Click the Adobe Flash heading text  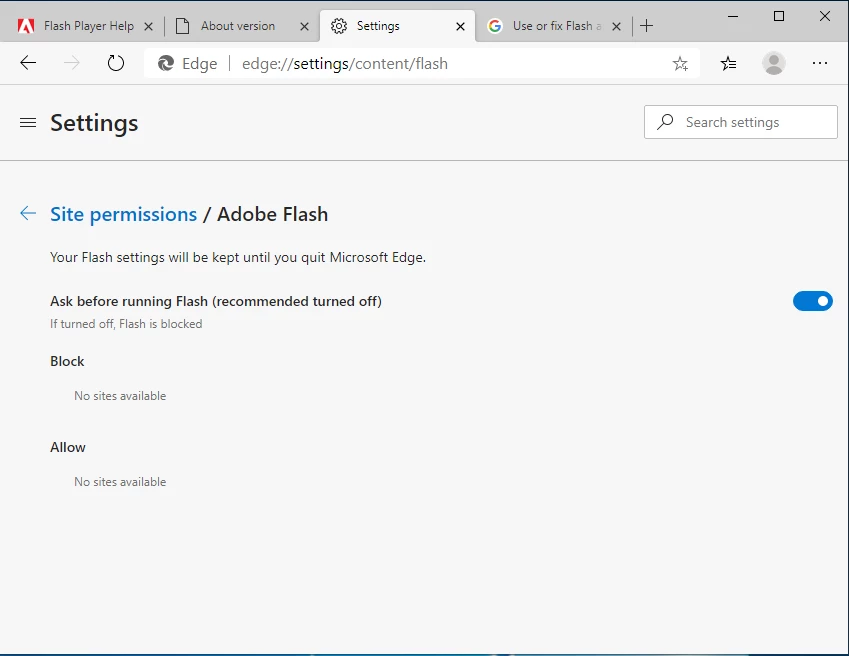tap(272, 214)
